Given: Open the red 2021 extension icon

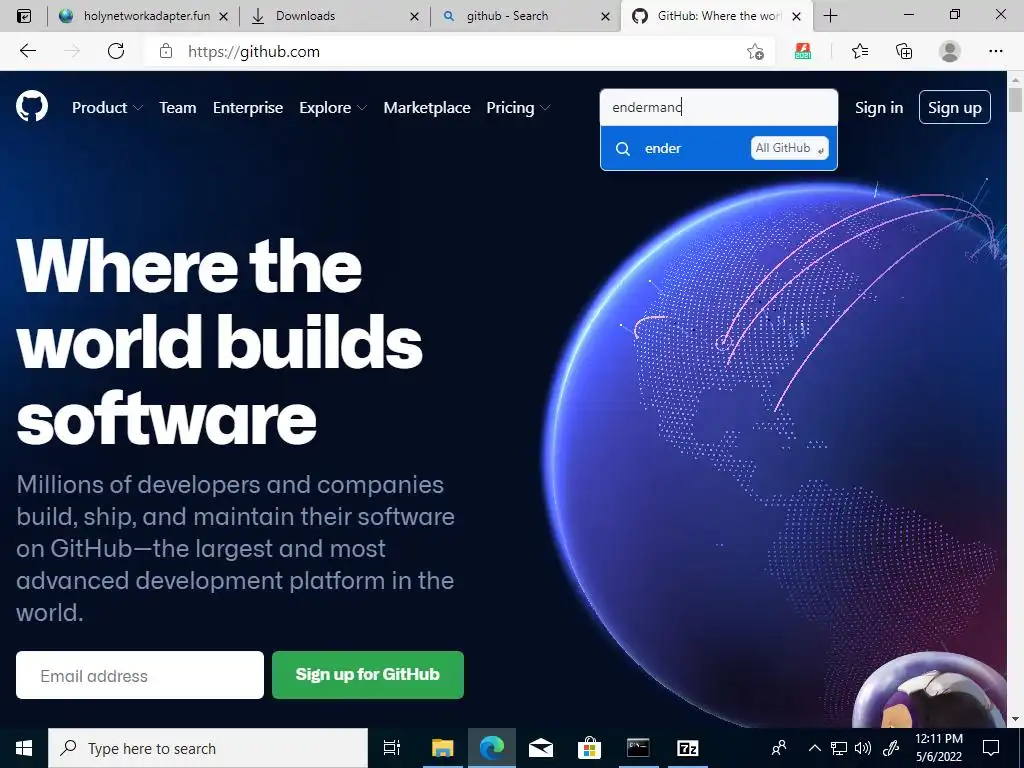Looking at the screenshot, I should tap(803, 51).
